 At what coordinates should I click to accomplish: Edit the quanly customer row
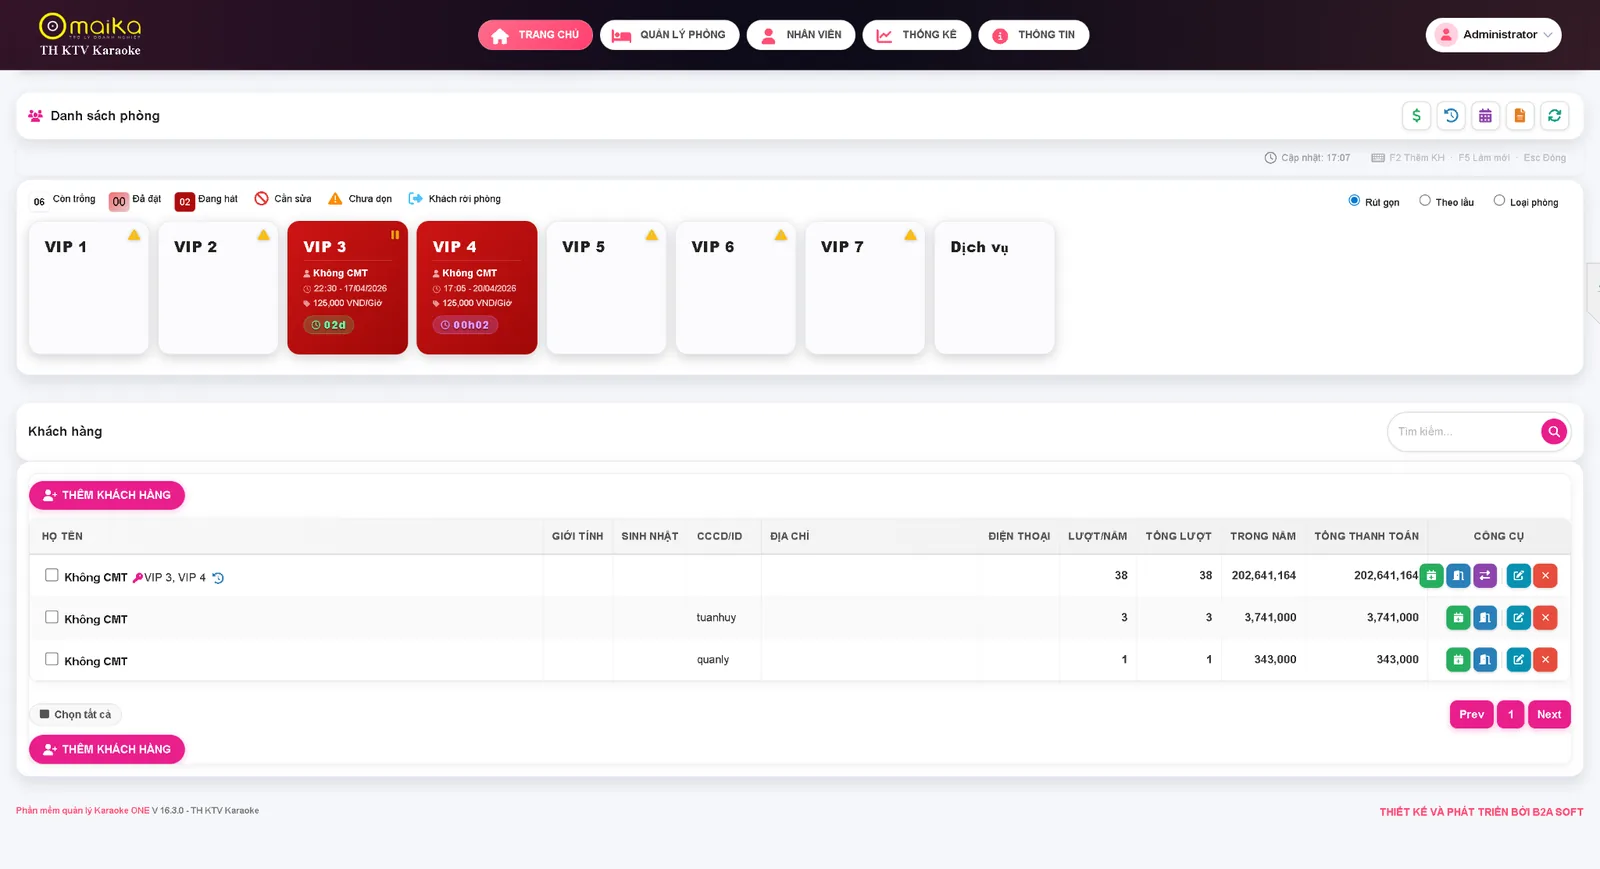1518,660
